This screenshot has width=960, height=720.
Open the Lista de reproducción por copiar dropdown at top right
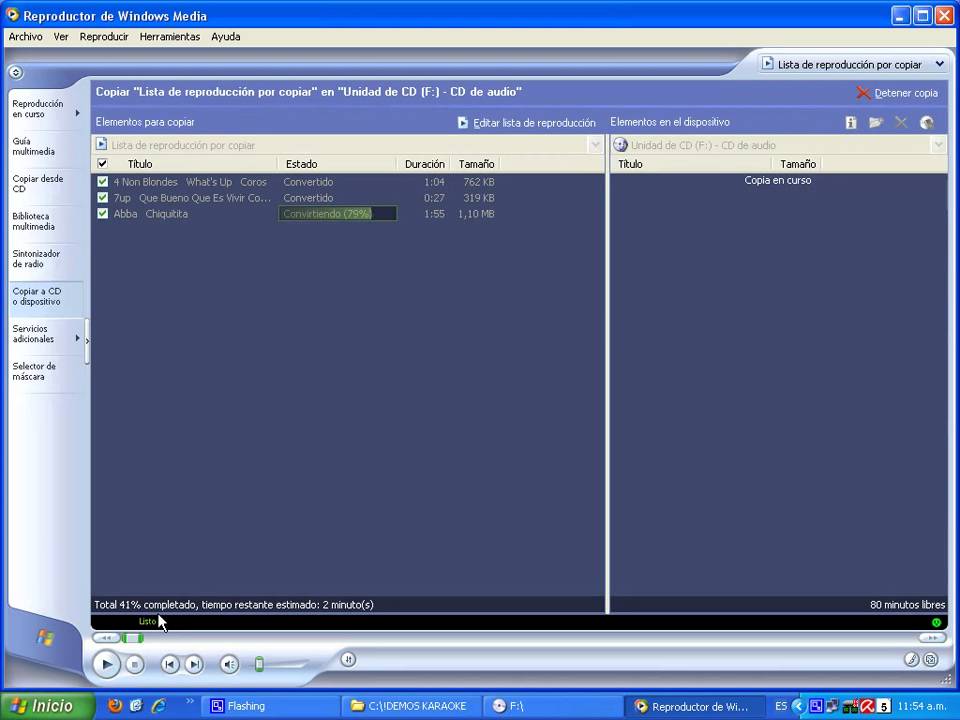pos(940,64)
